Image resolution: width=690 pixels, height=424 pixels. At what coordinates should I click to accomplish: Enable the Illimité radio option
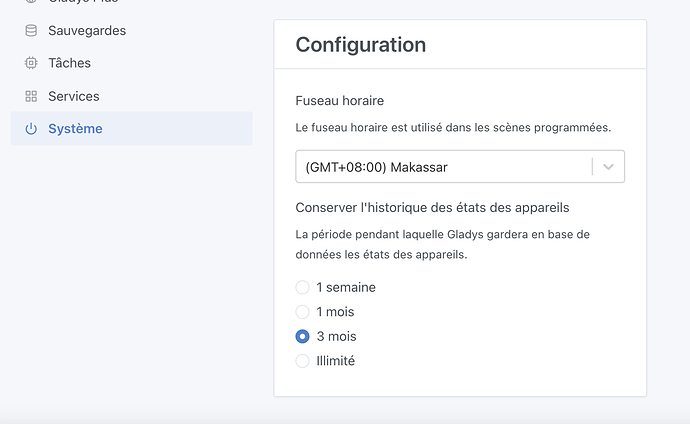pyautogui.click(x=302, y=361)
